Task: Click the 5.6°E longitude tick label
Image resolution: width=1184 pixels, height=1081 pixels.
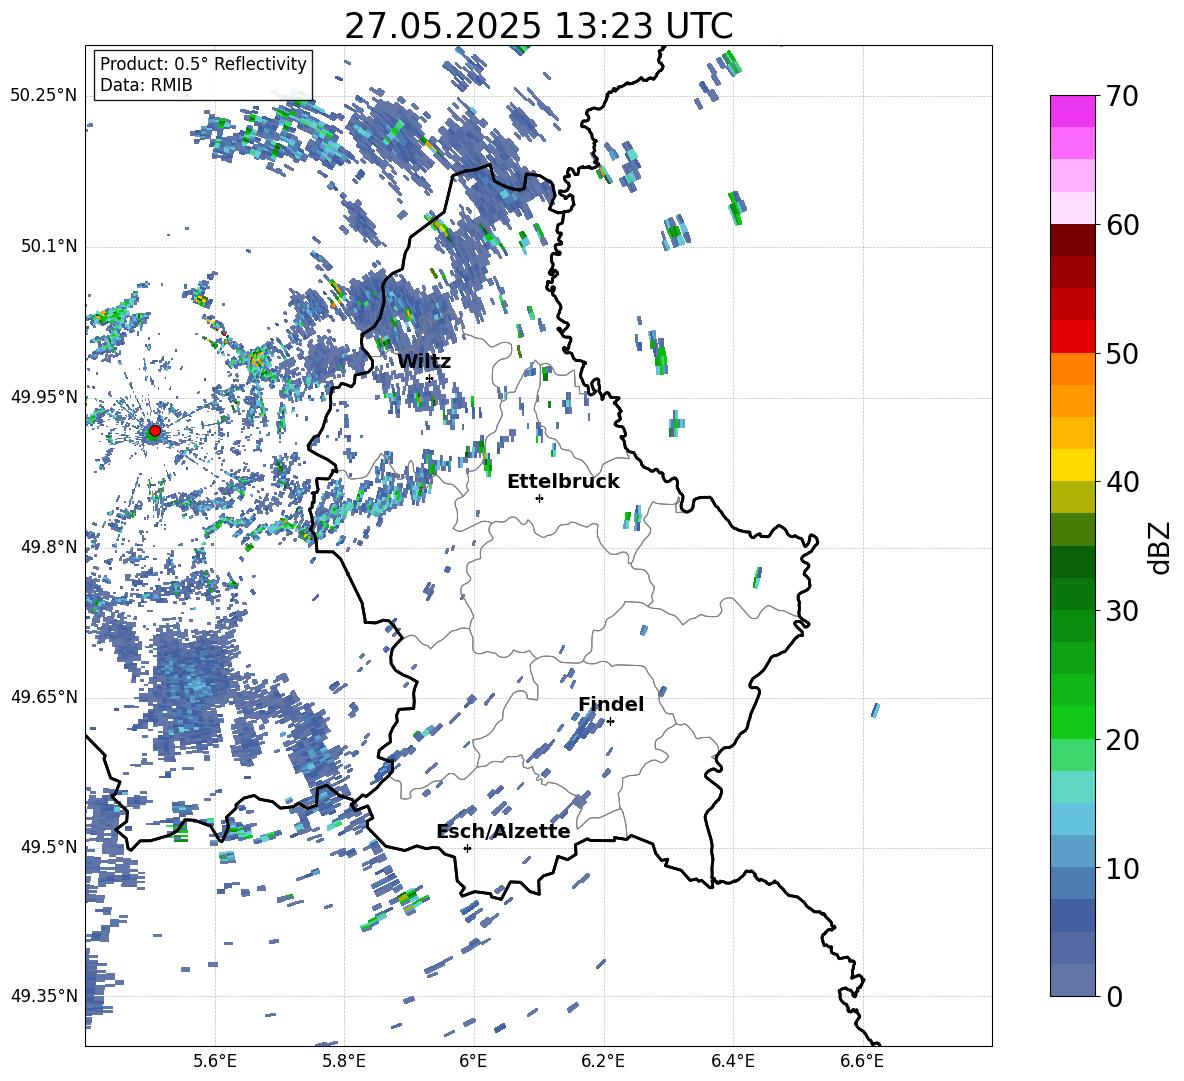Action: click(215, 1061)
